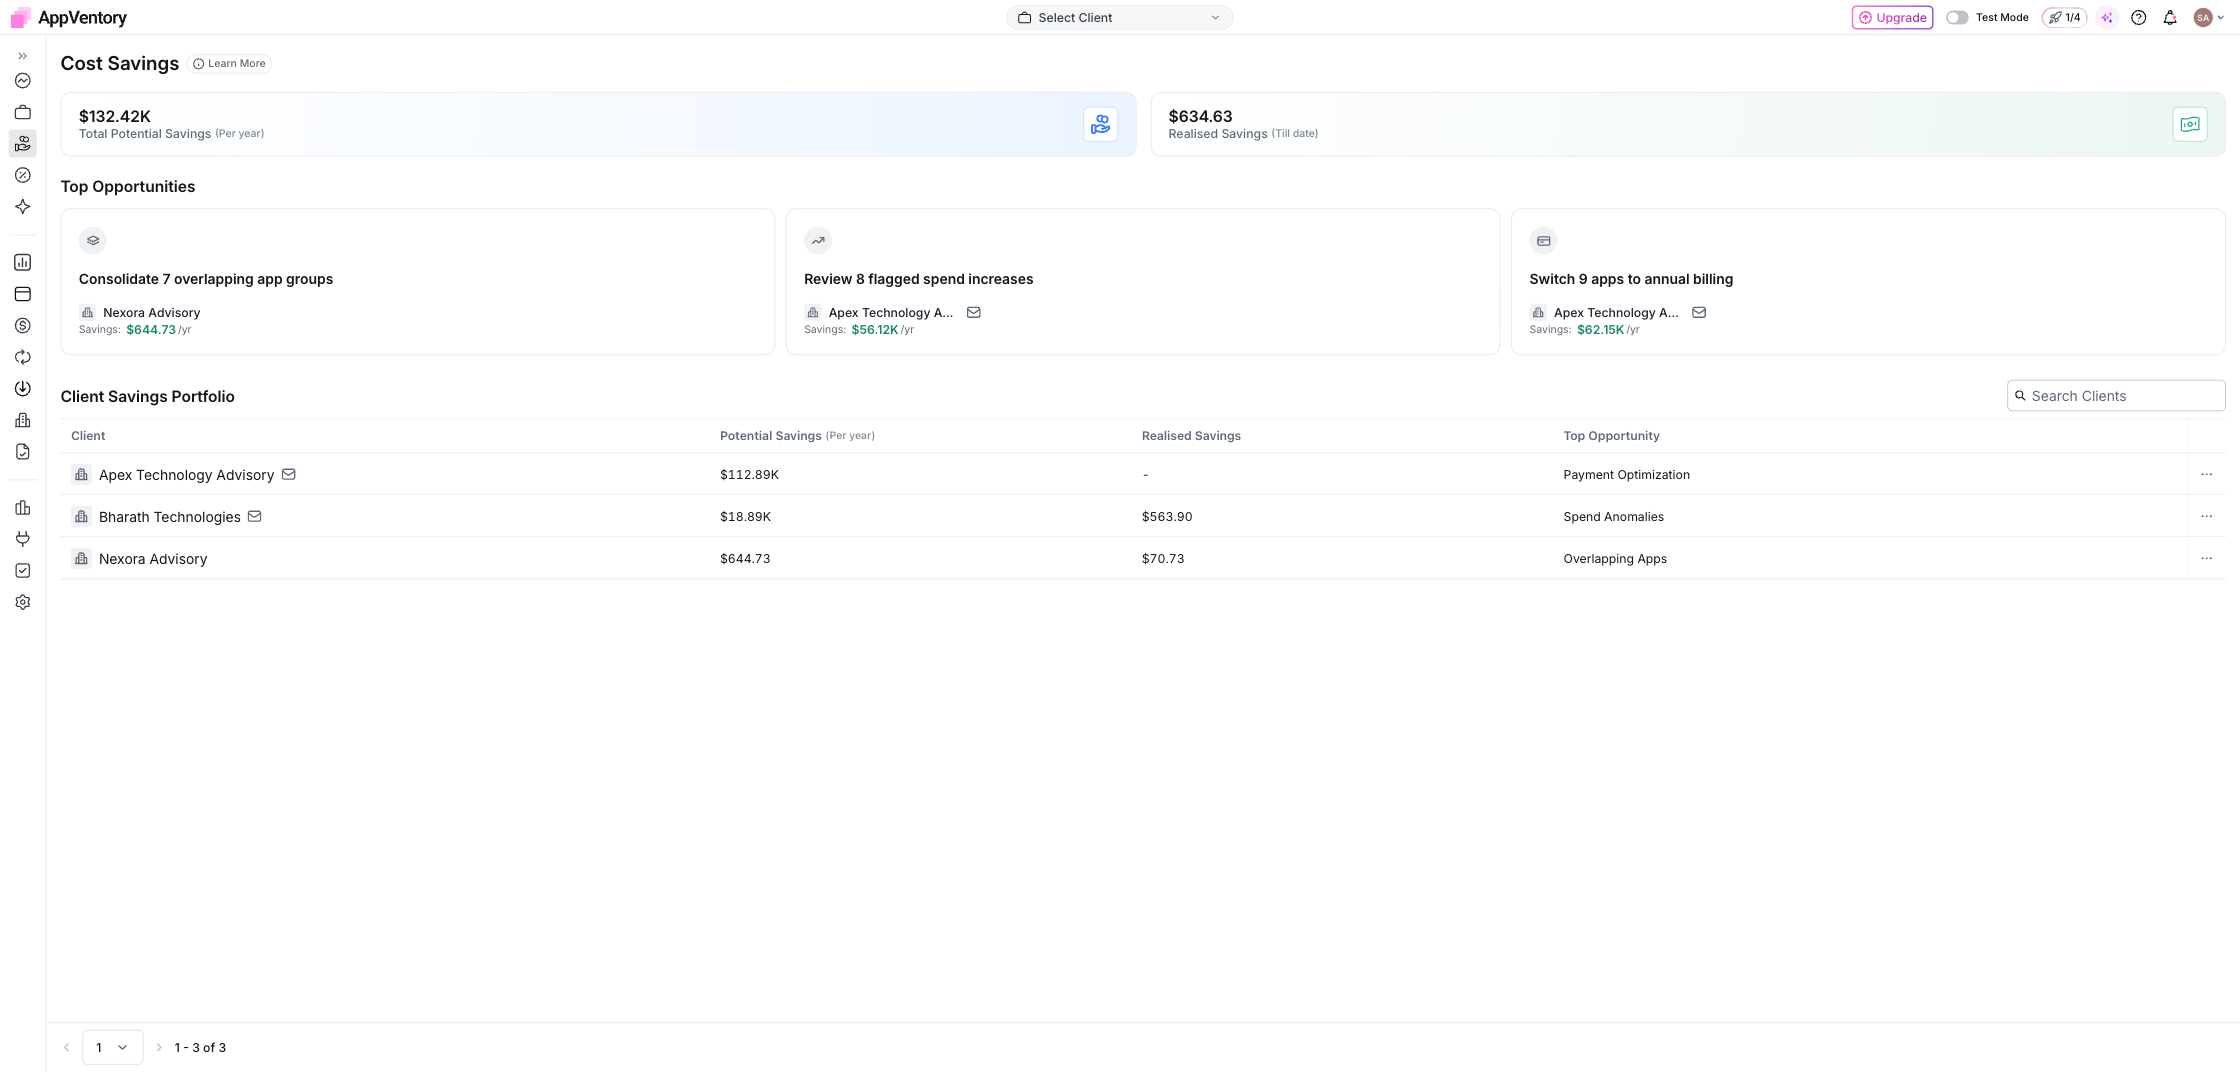Click mail icon on annual billing card
The image size is (2240, 1072).
1698,312
